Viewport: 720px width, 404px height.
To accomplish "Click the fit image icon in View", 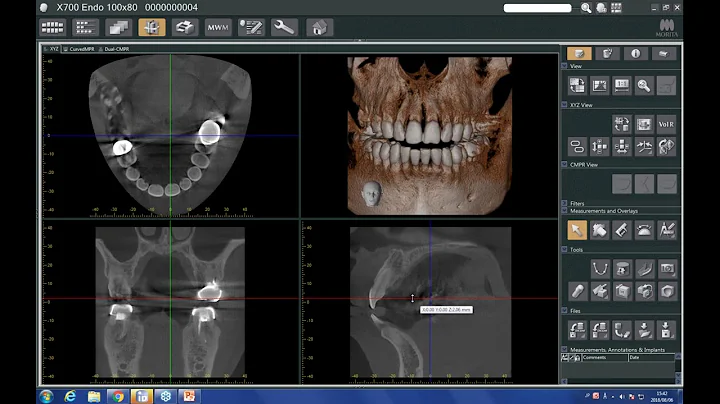I will pos(600,85).
